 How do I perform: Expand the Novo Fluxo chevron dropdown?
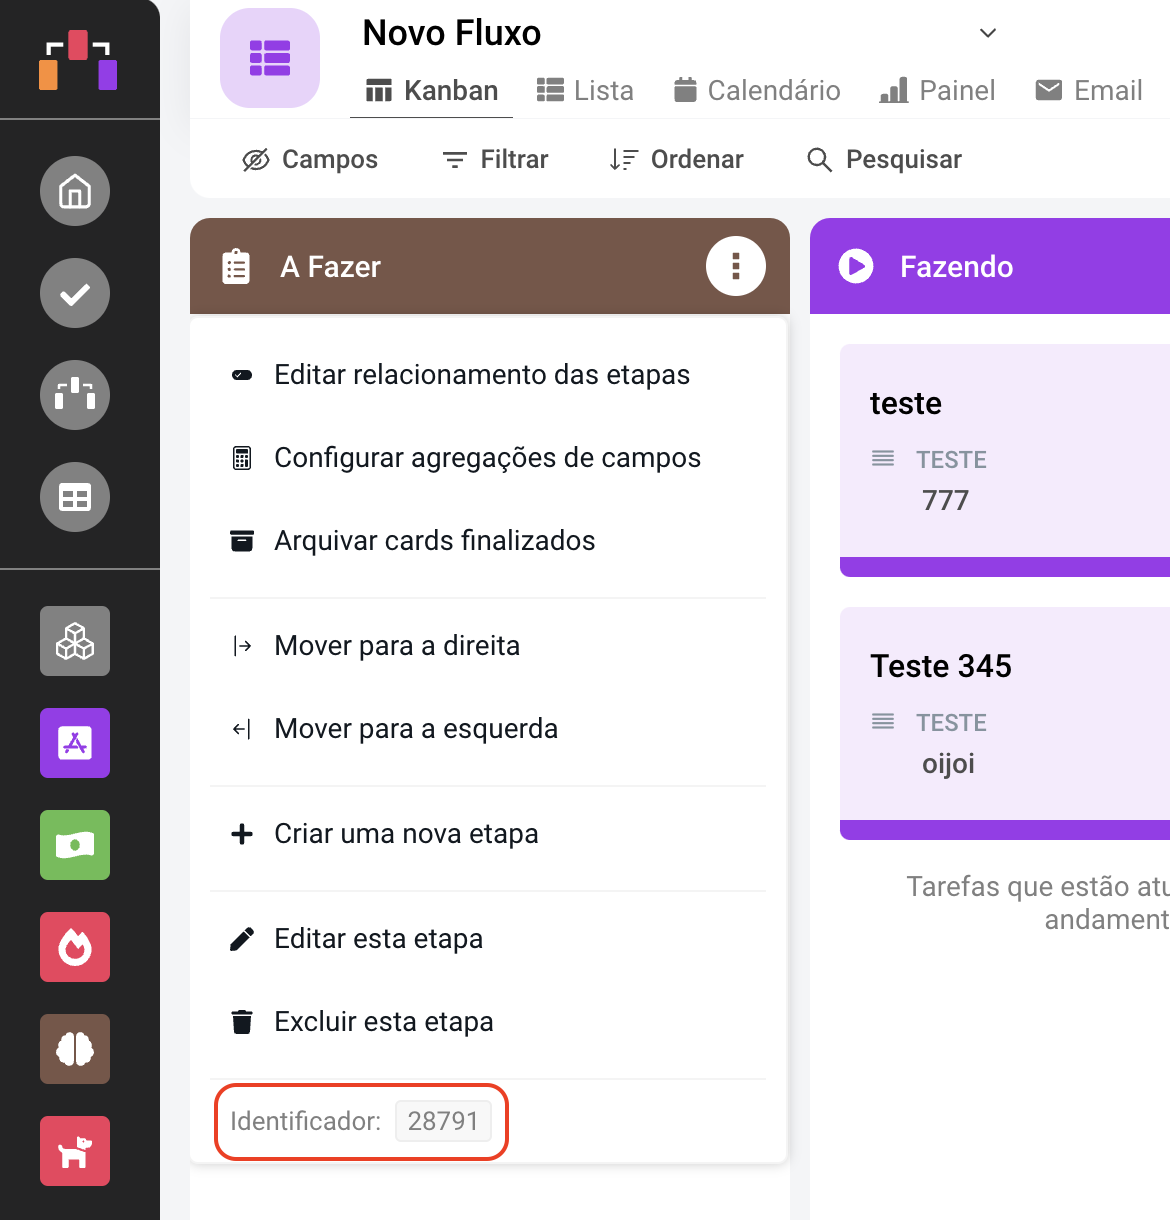(988, 33)
